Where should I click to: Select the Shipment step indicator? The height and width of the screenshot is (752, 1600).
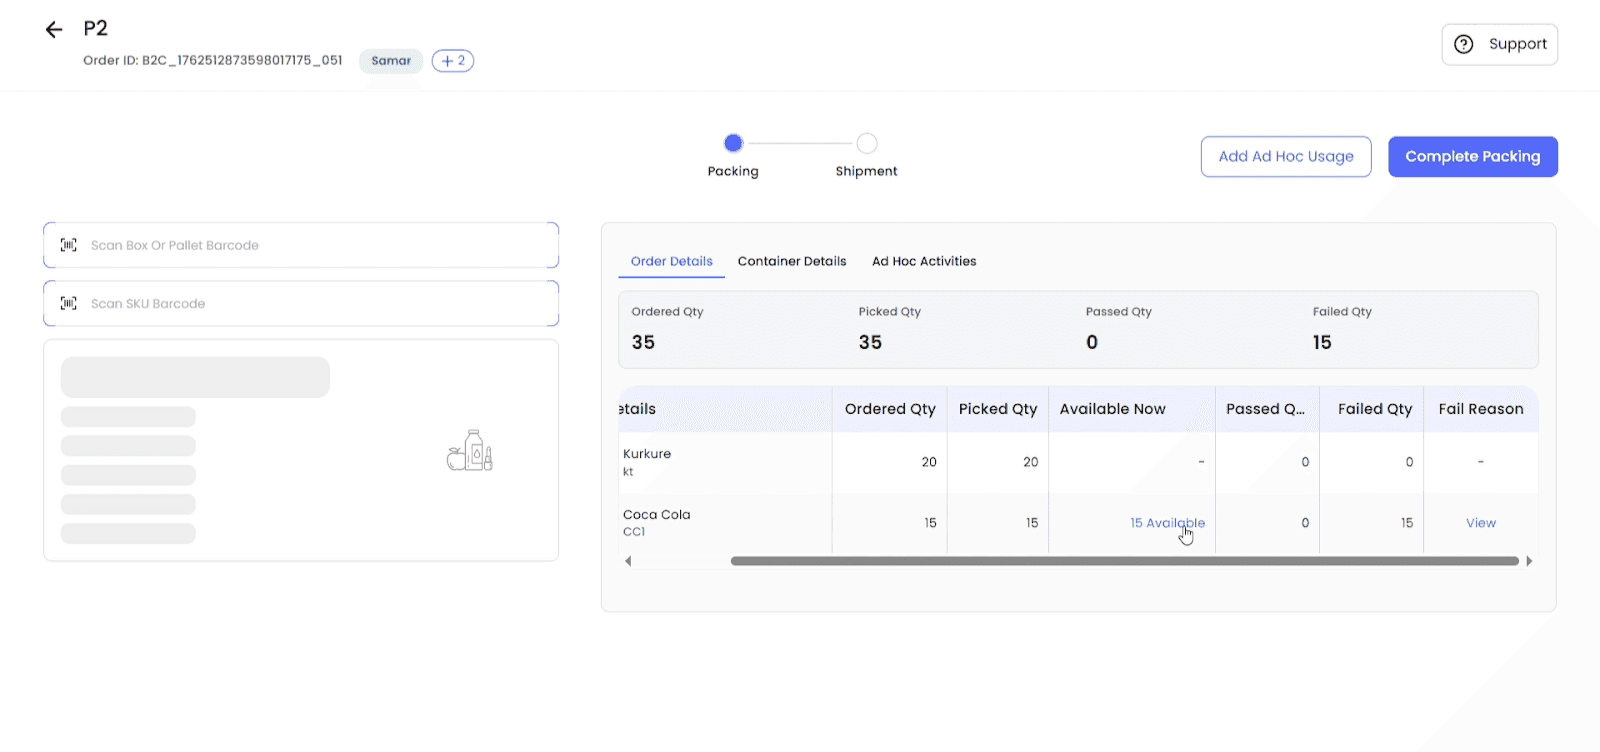867,143
